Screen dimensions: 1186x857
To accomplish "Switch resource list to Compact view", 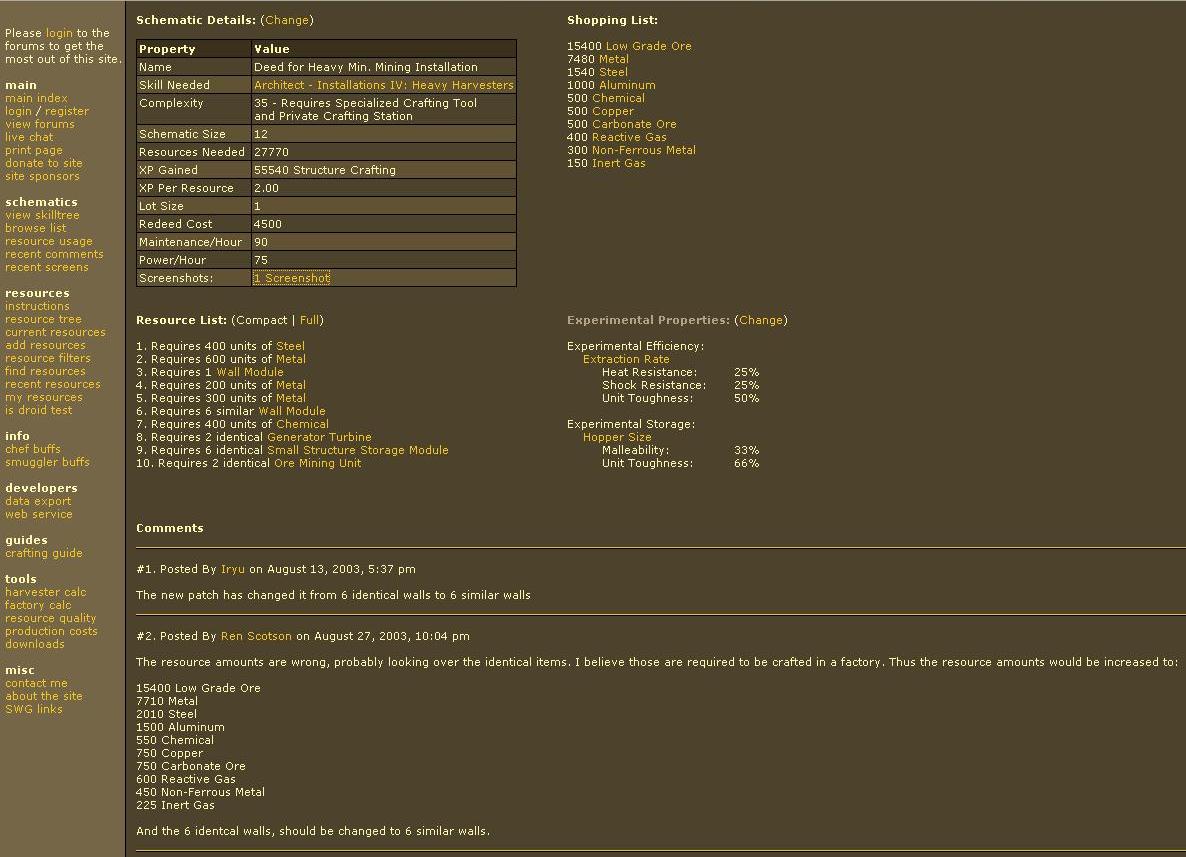I will [x=261, y=320].
